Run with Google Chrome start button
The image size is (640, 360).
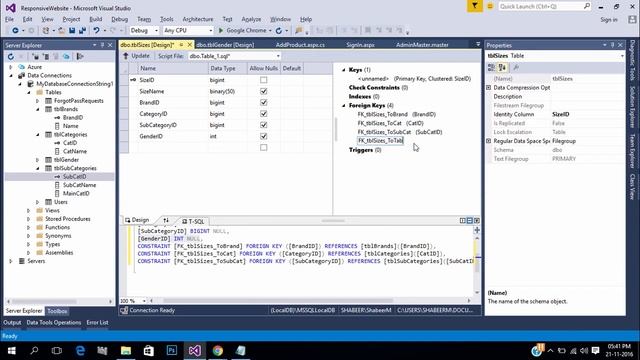point(245,31)
